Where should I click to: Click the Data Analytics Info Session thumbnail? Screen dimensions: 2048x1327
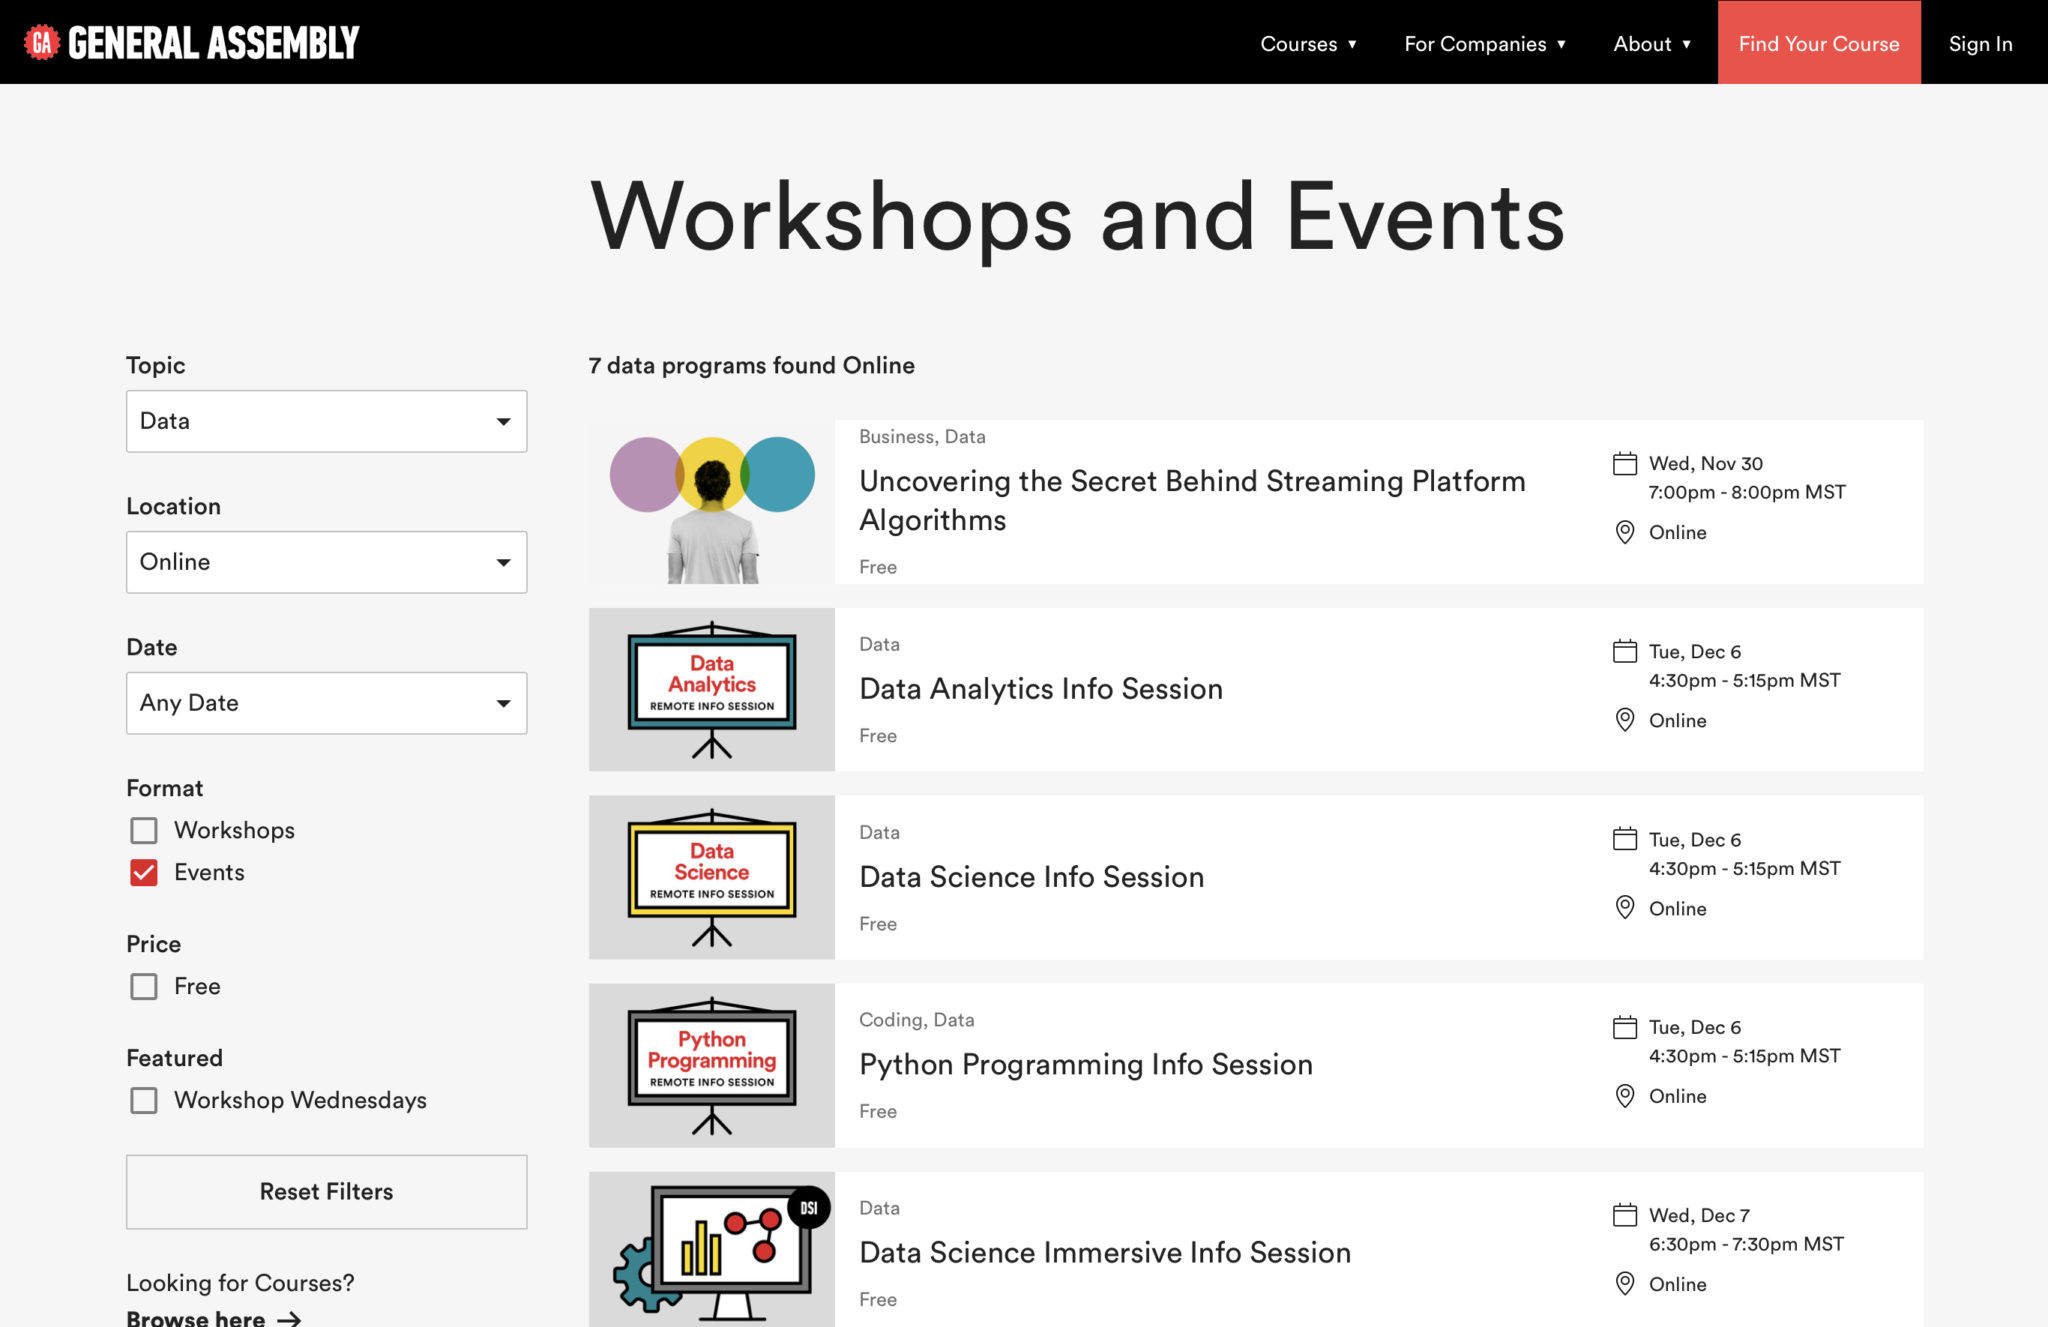[x=710, y=689]
